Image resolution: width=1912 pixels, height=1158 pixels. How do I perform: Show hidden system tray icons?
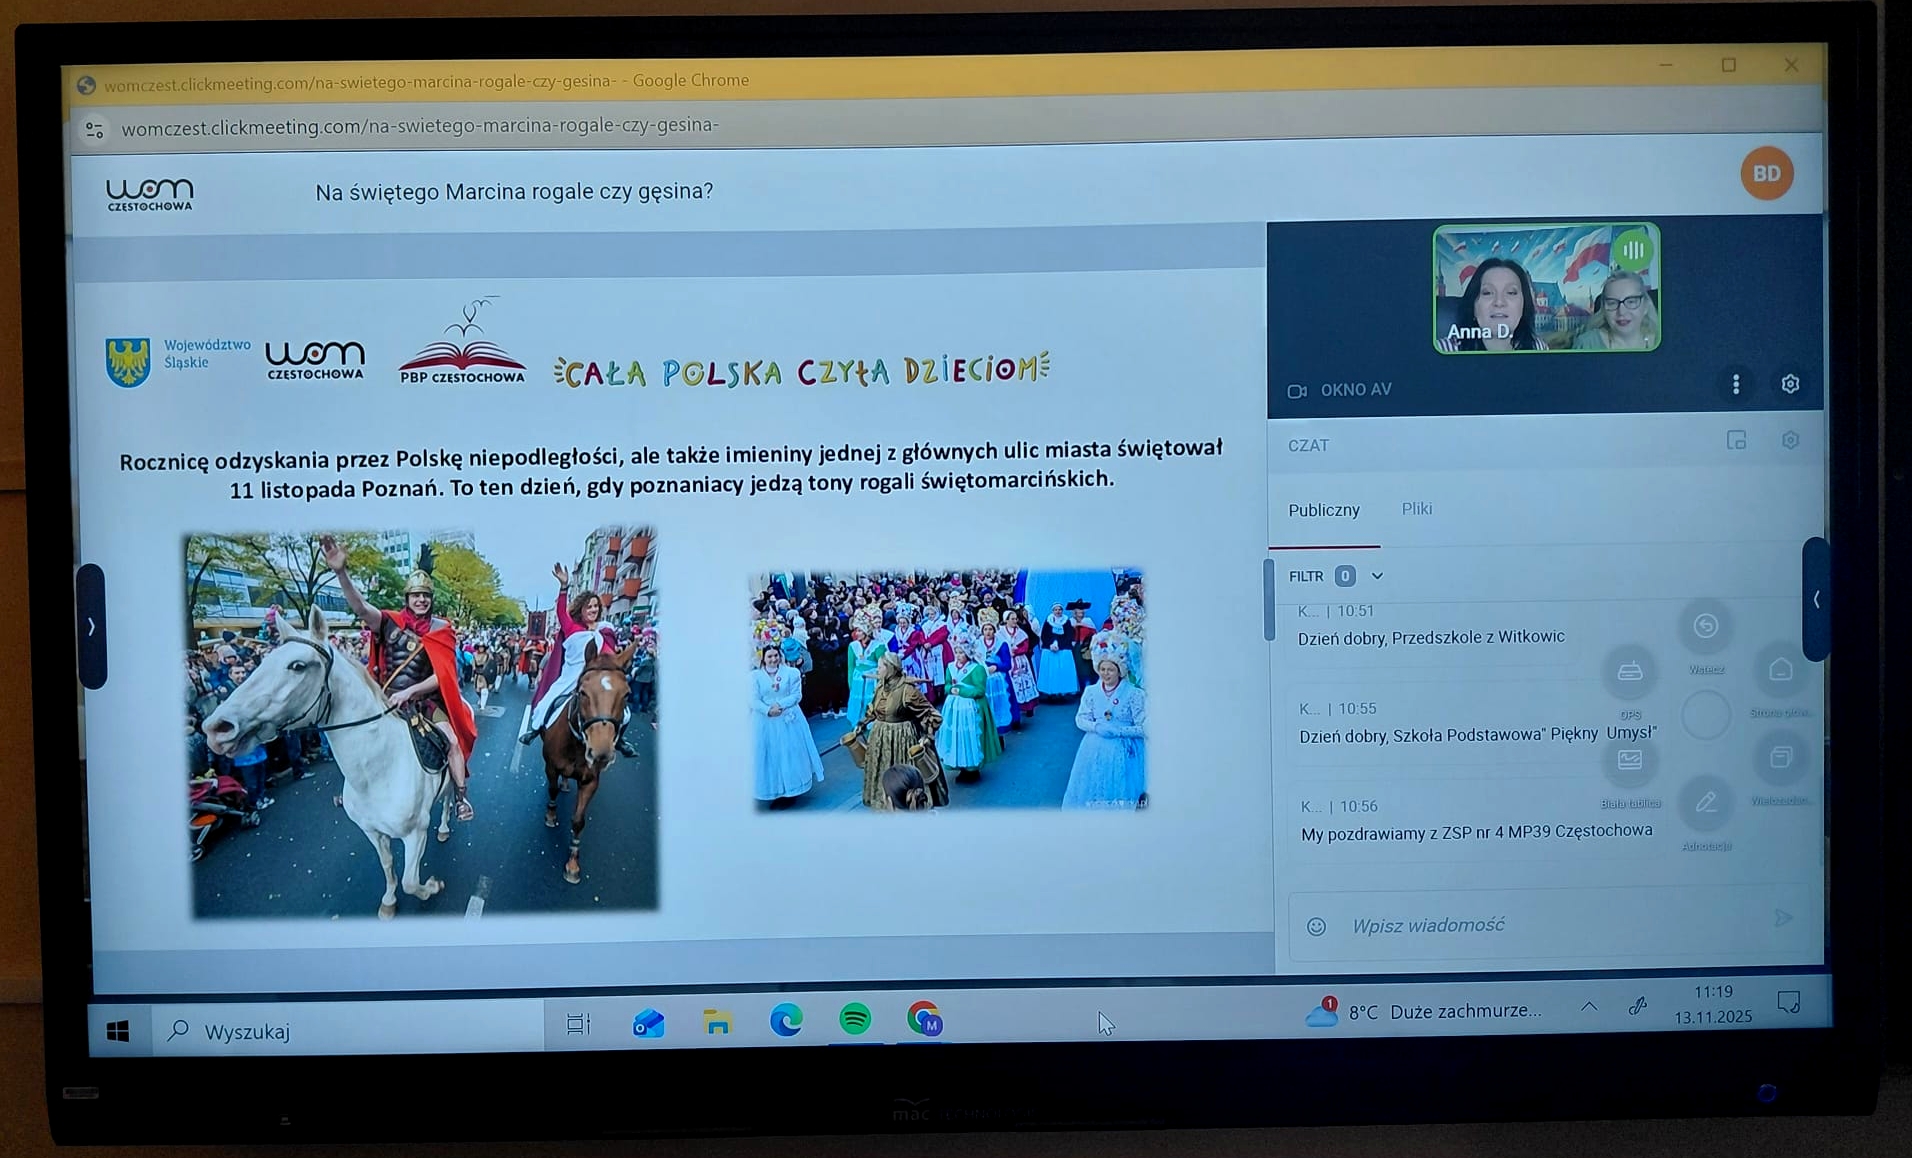coord(1589,1007)
